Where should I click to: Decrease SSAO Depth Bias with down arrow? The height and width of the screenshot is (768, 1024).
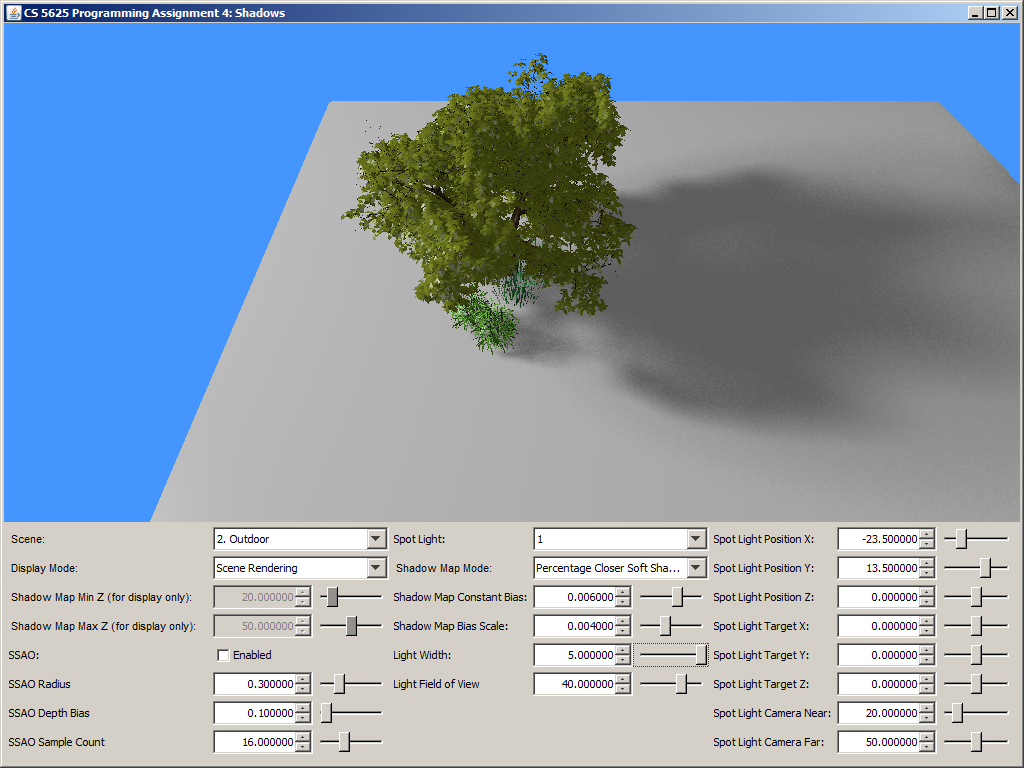(x=304, y=719)
